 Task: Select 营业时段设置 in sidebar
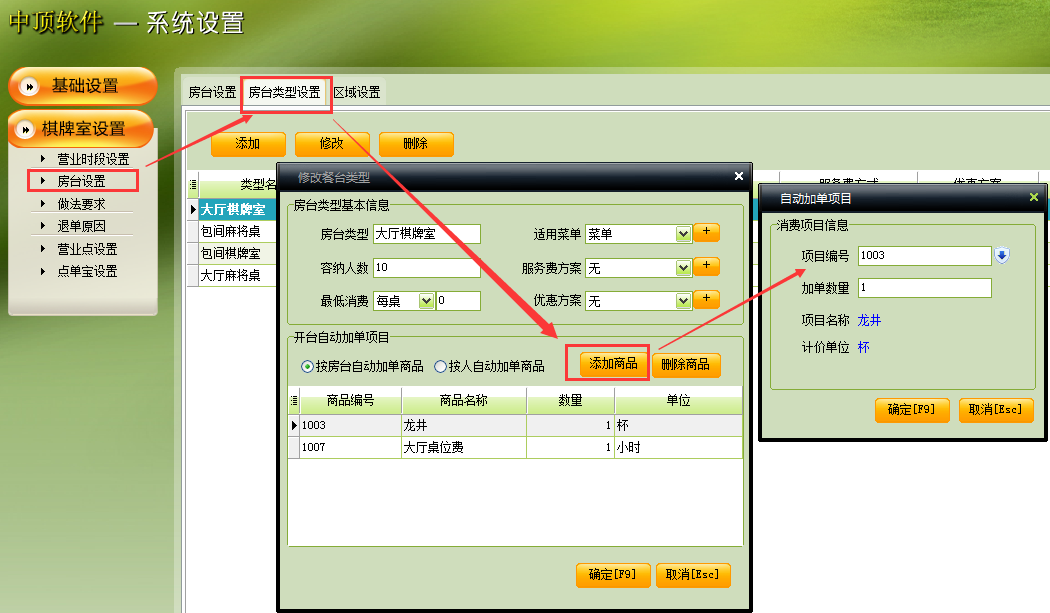coord(92,159)
